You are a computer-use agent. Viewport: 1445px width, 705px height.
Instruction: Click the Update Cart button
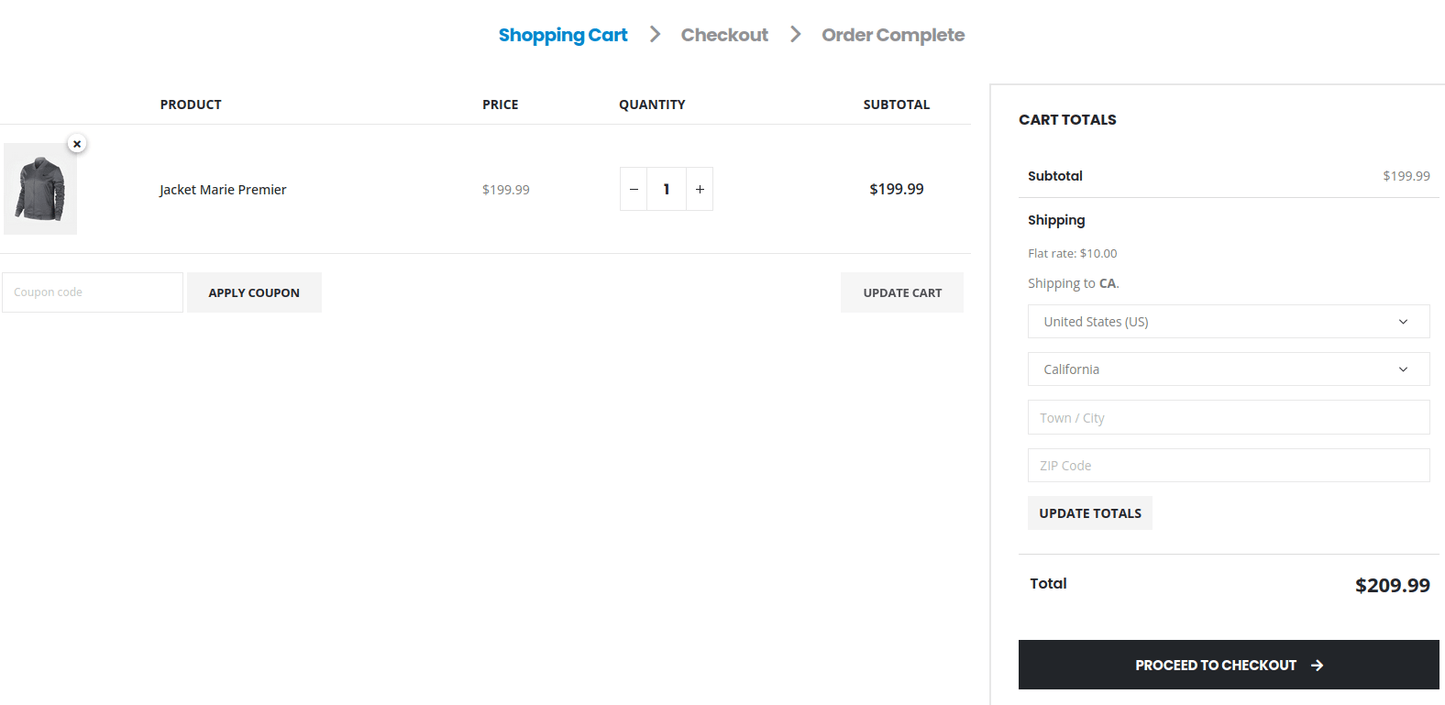pyautogui.click(x=901, y=292)
